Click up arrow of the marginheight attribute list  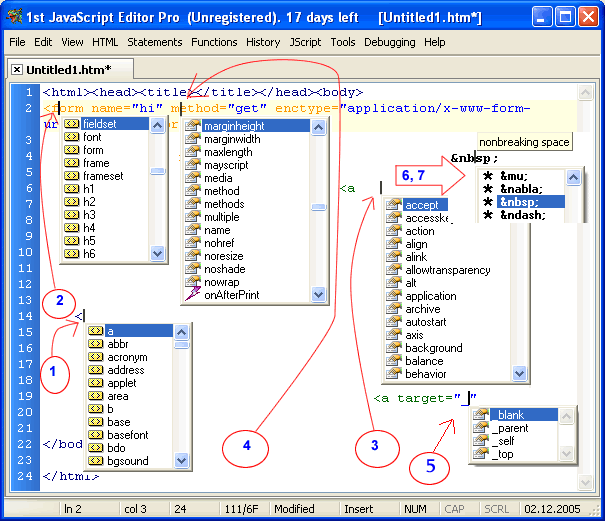point(318,127)
